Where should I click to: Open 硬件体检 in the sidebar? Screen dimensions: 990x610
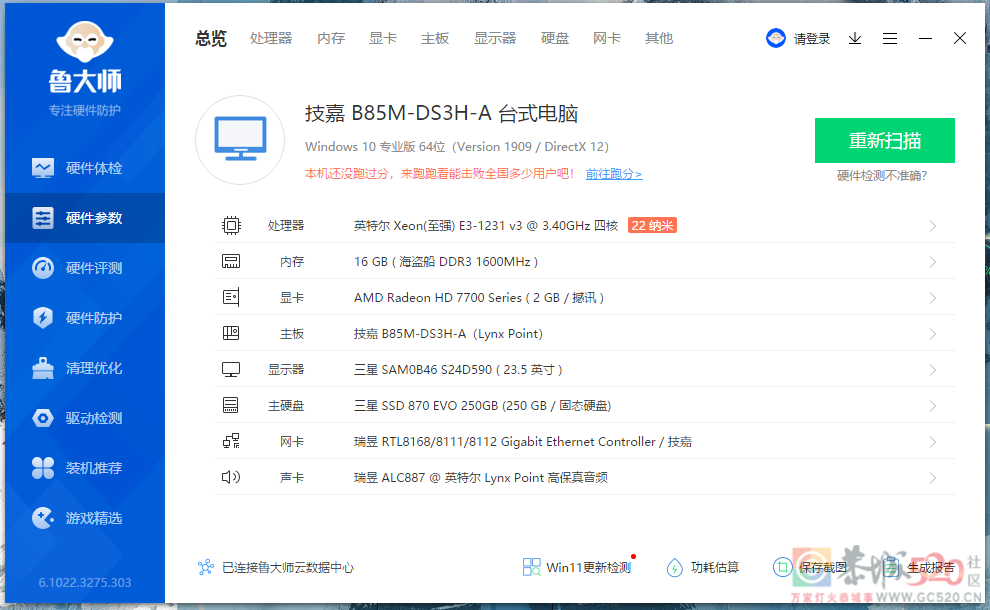(x=85, y=168)
